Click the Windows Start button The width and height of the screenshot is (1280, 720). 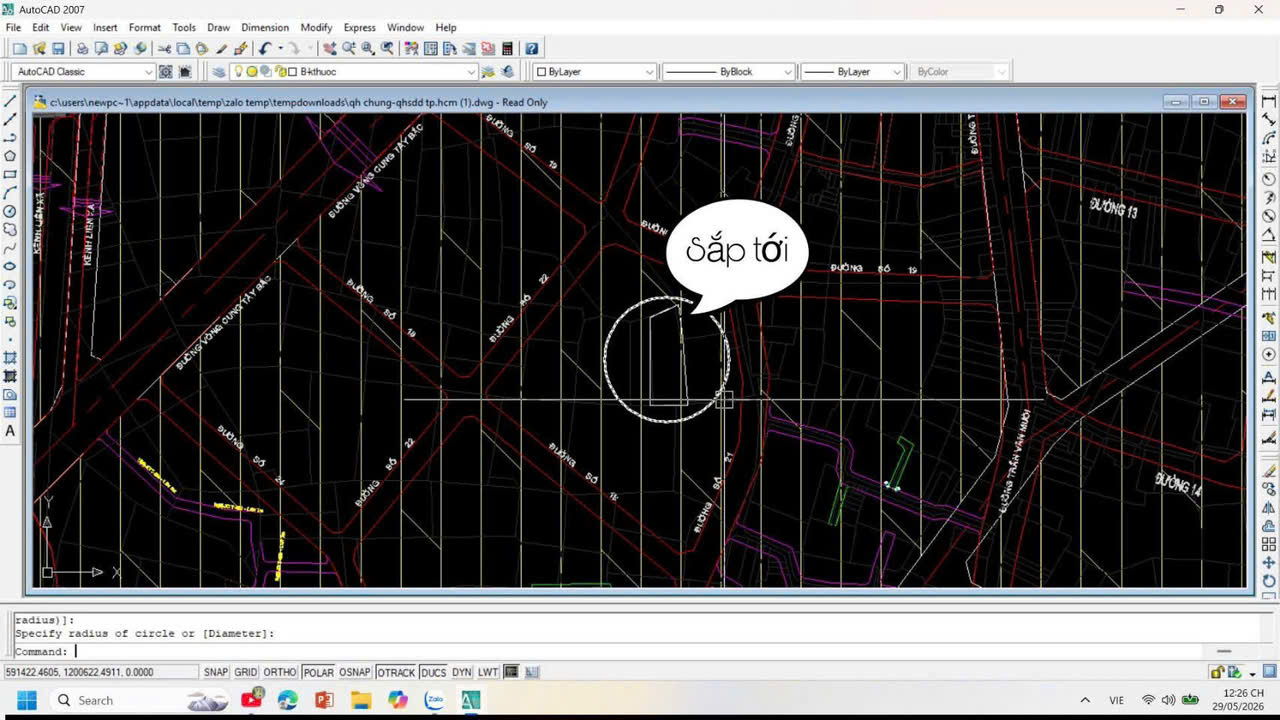[26, 700]
